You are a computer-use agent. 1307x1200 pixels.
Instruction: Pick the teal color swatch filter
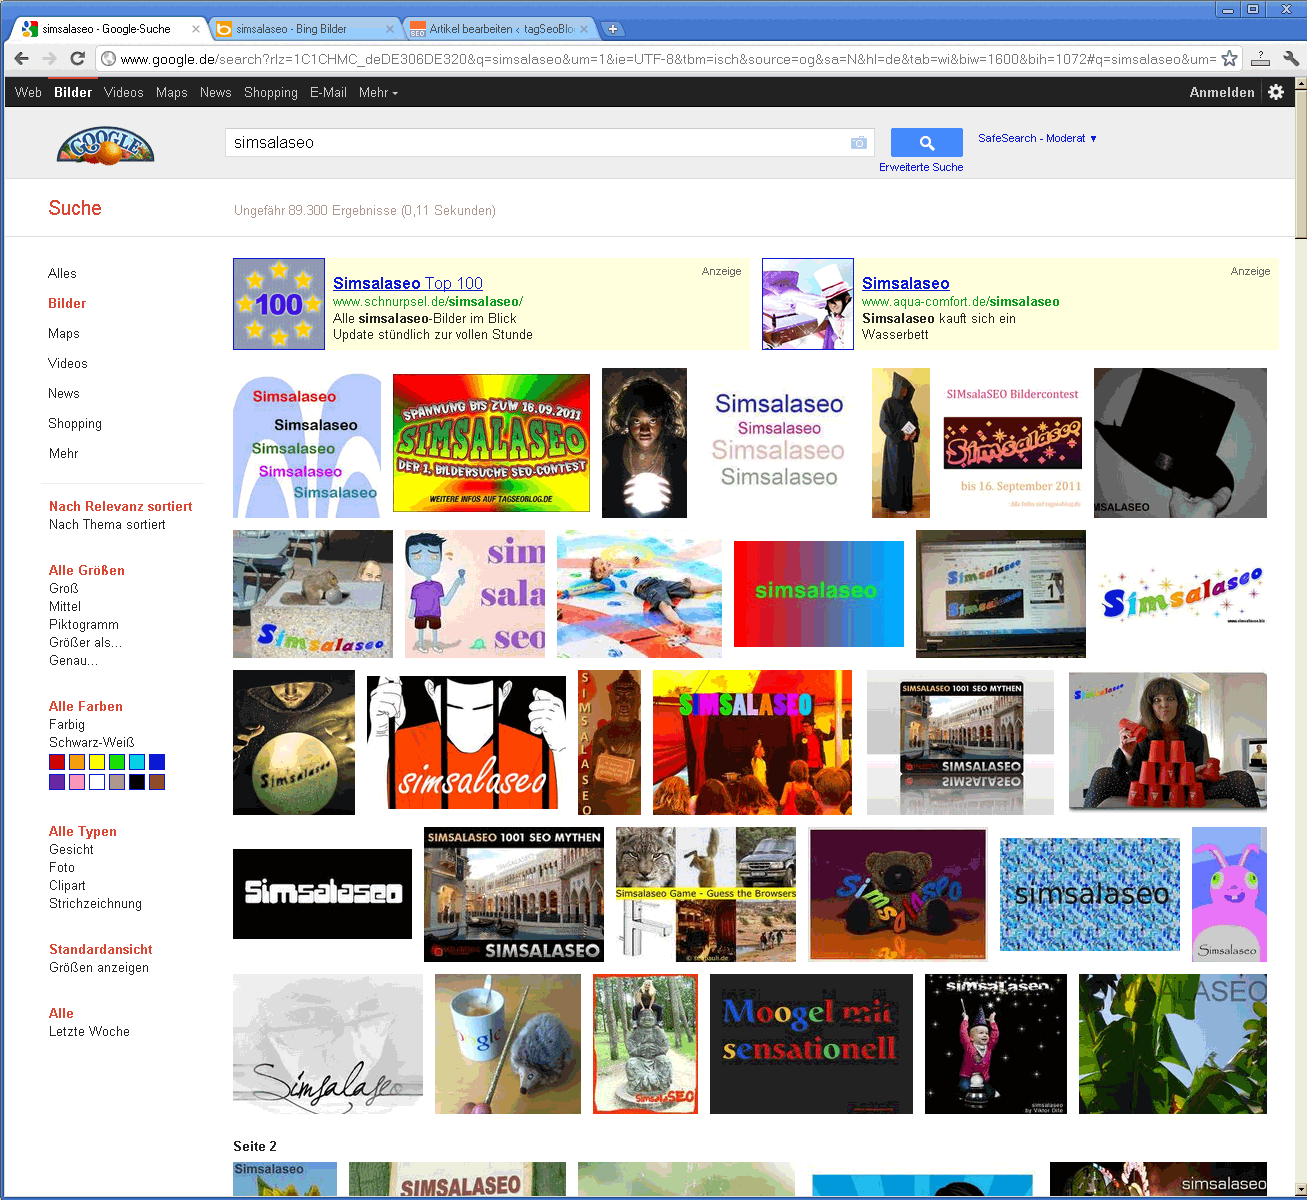click(137, 762)
